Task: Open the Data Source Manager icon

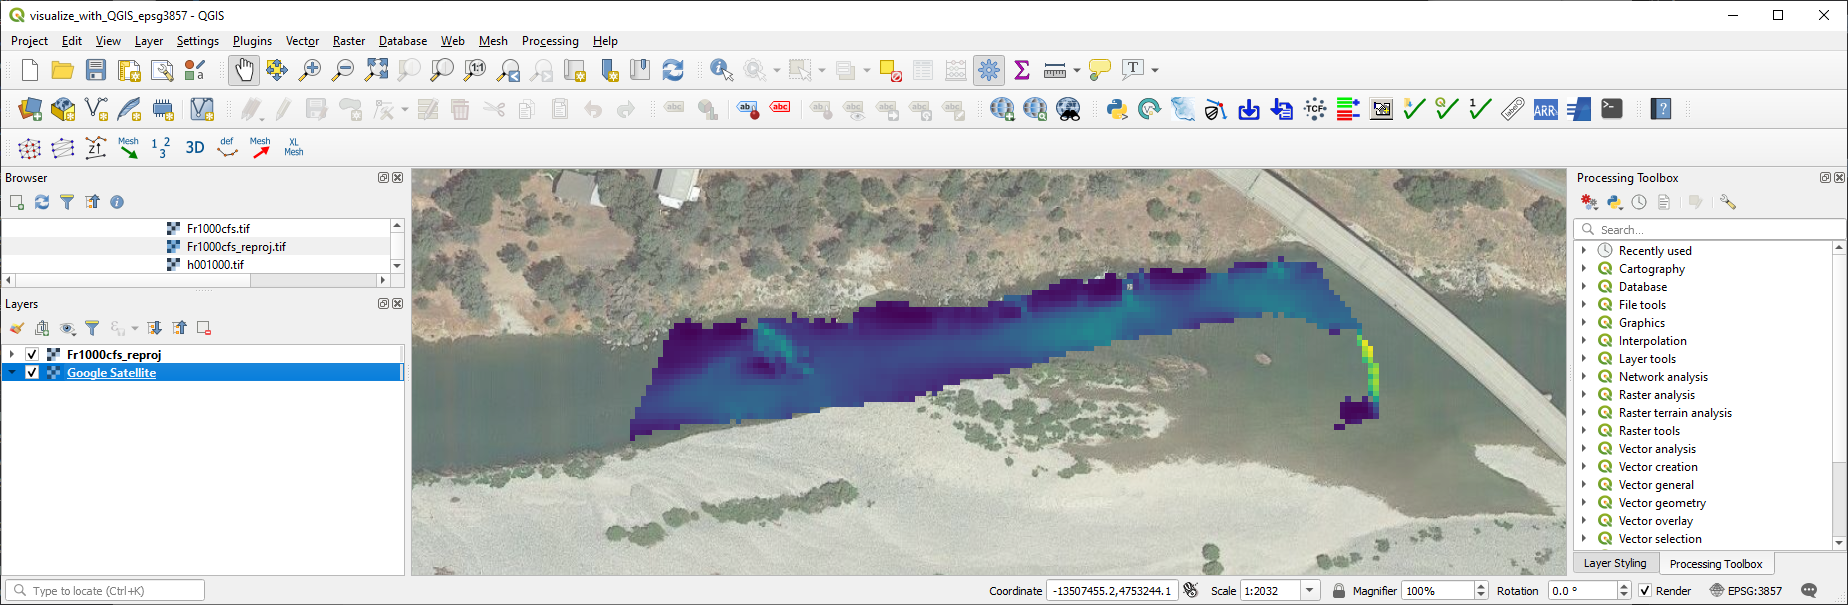Action: pos(30,109)
